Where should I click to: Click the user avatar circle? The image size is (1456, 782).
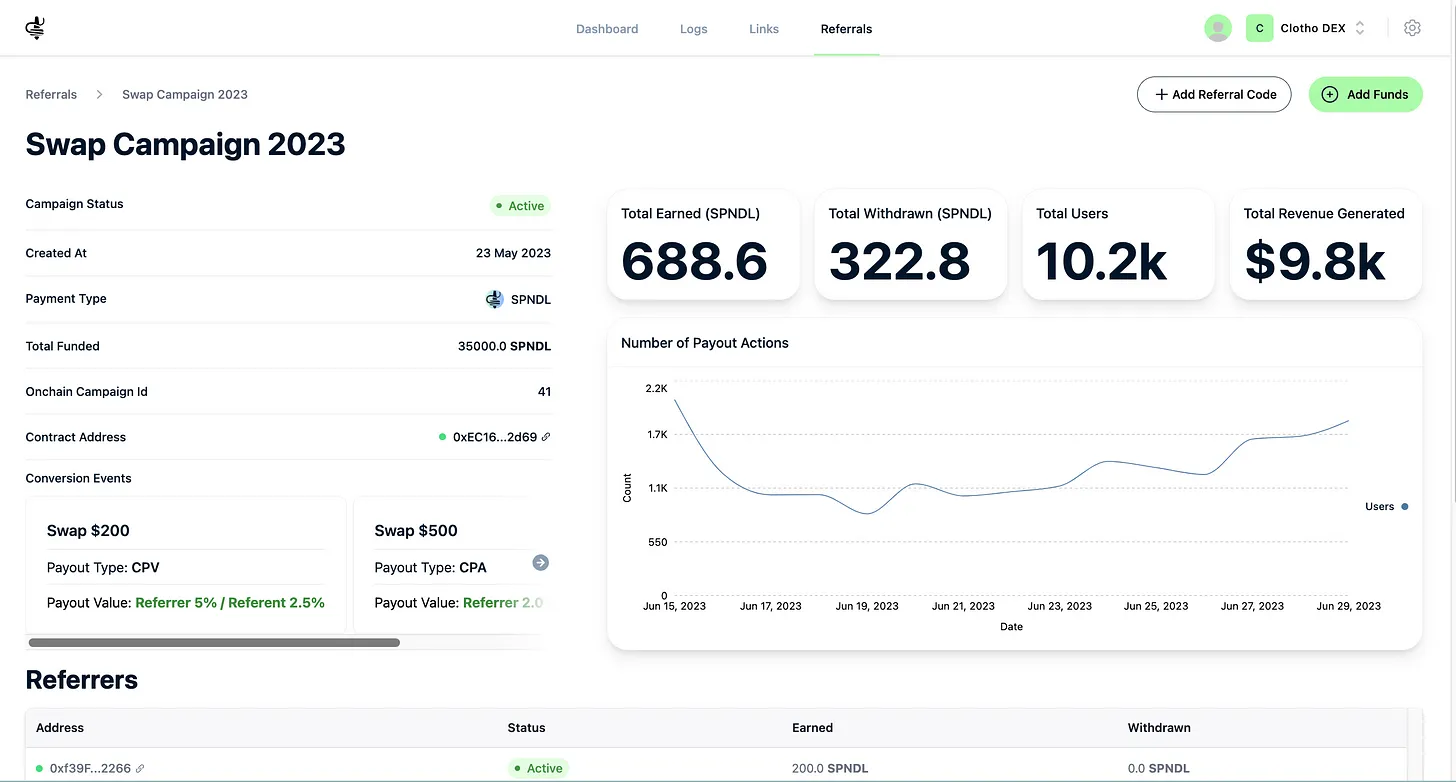(1217, 28)
